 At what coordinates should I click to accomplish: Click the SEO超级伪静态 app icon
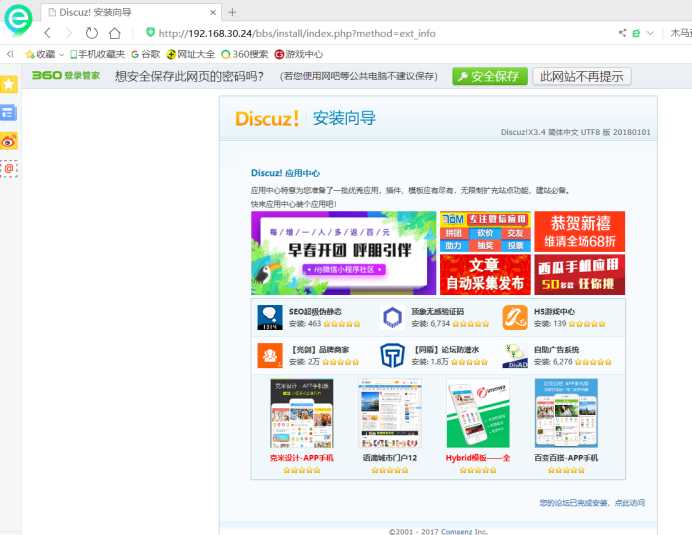[270, 317]
